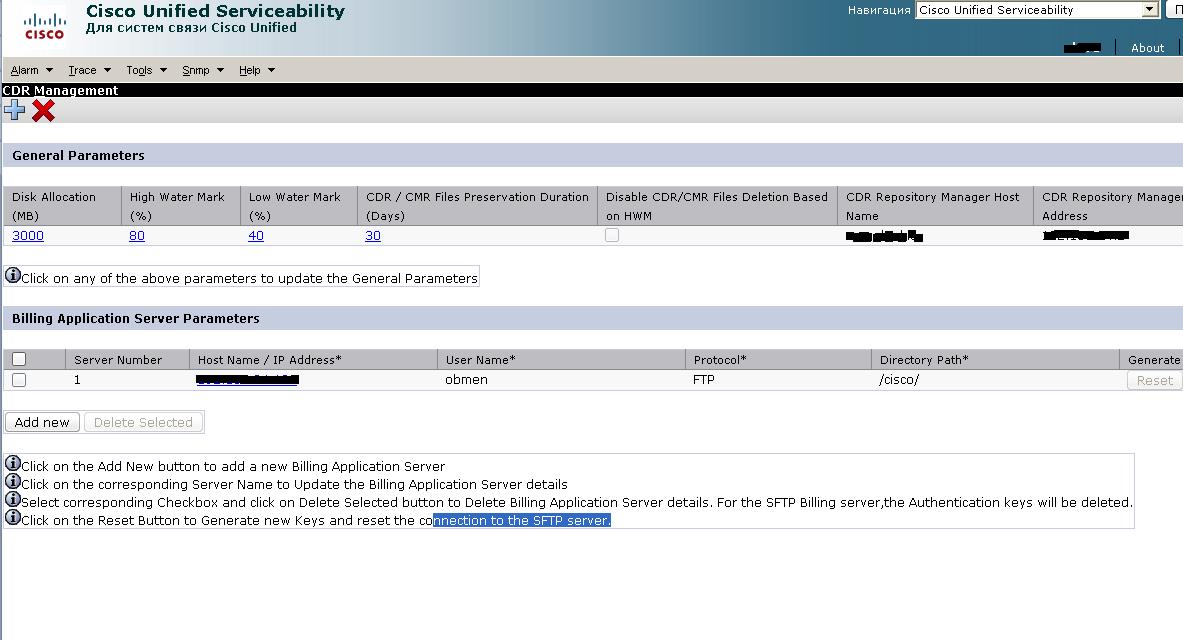Click the red X Delete Selected icon
This screenshot has width=1183, height=640.
click(x=44, y=110)
